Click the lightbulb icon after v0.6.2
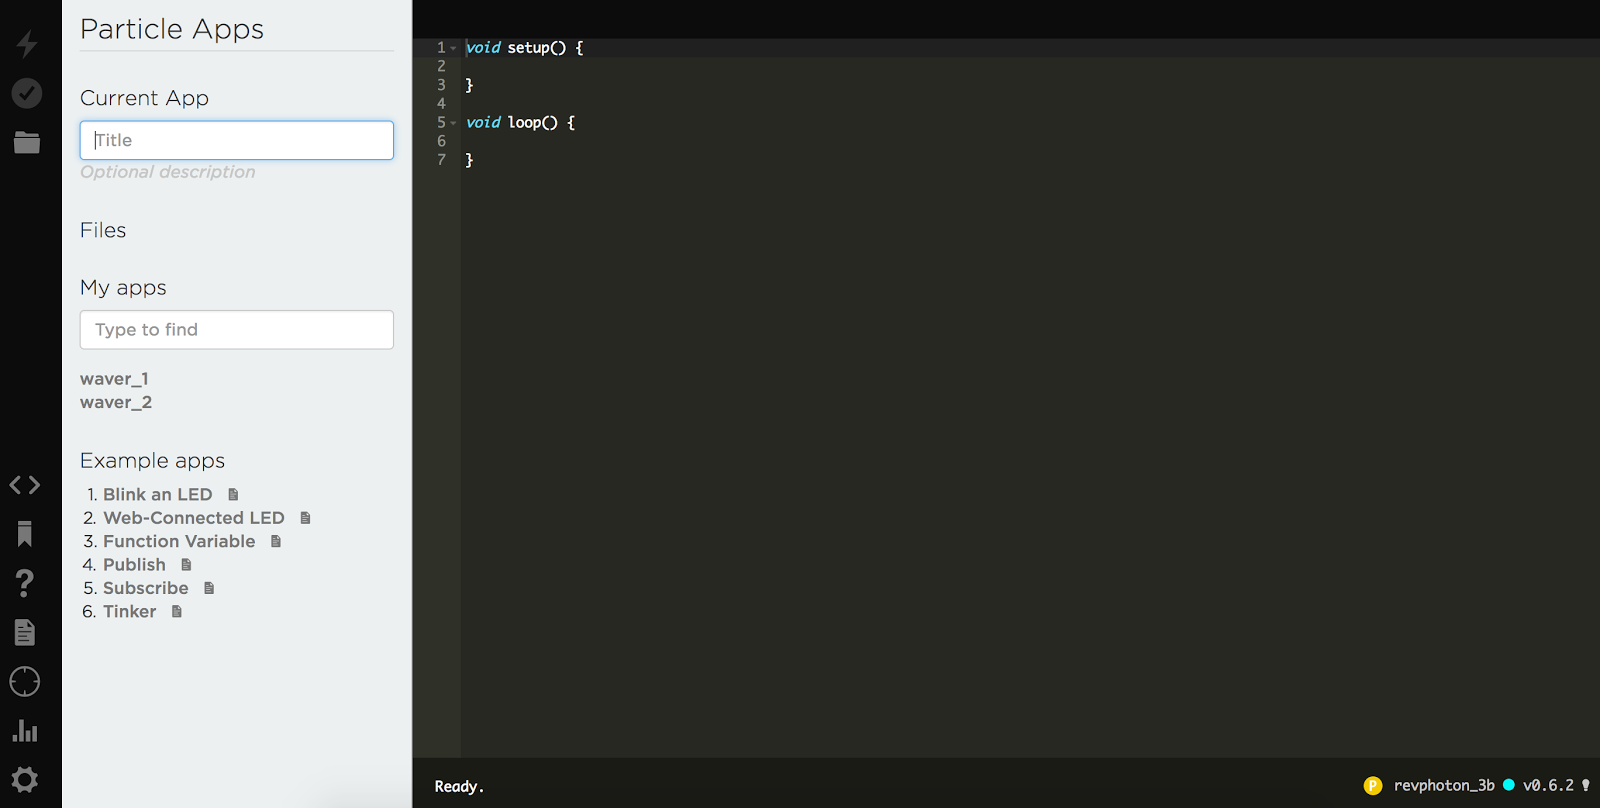 tap(1586, 785)
